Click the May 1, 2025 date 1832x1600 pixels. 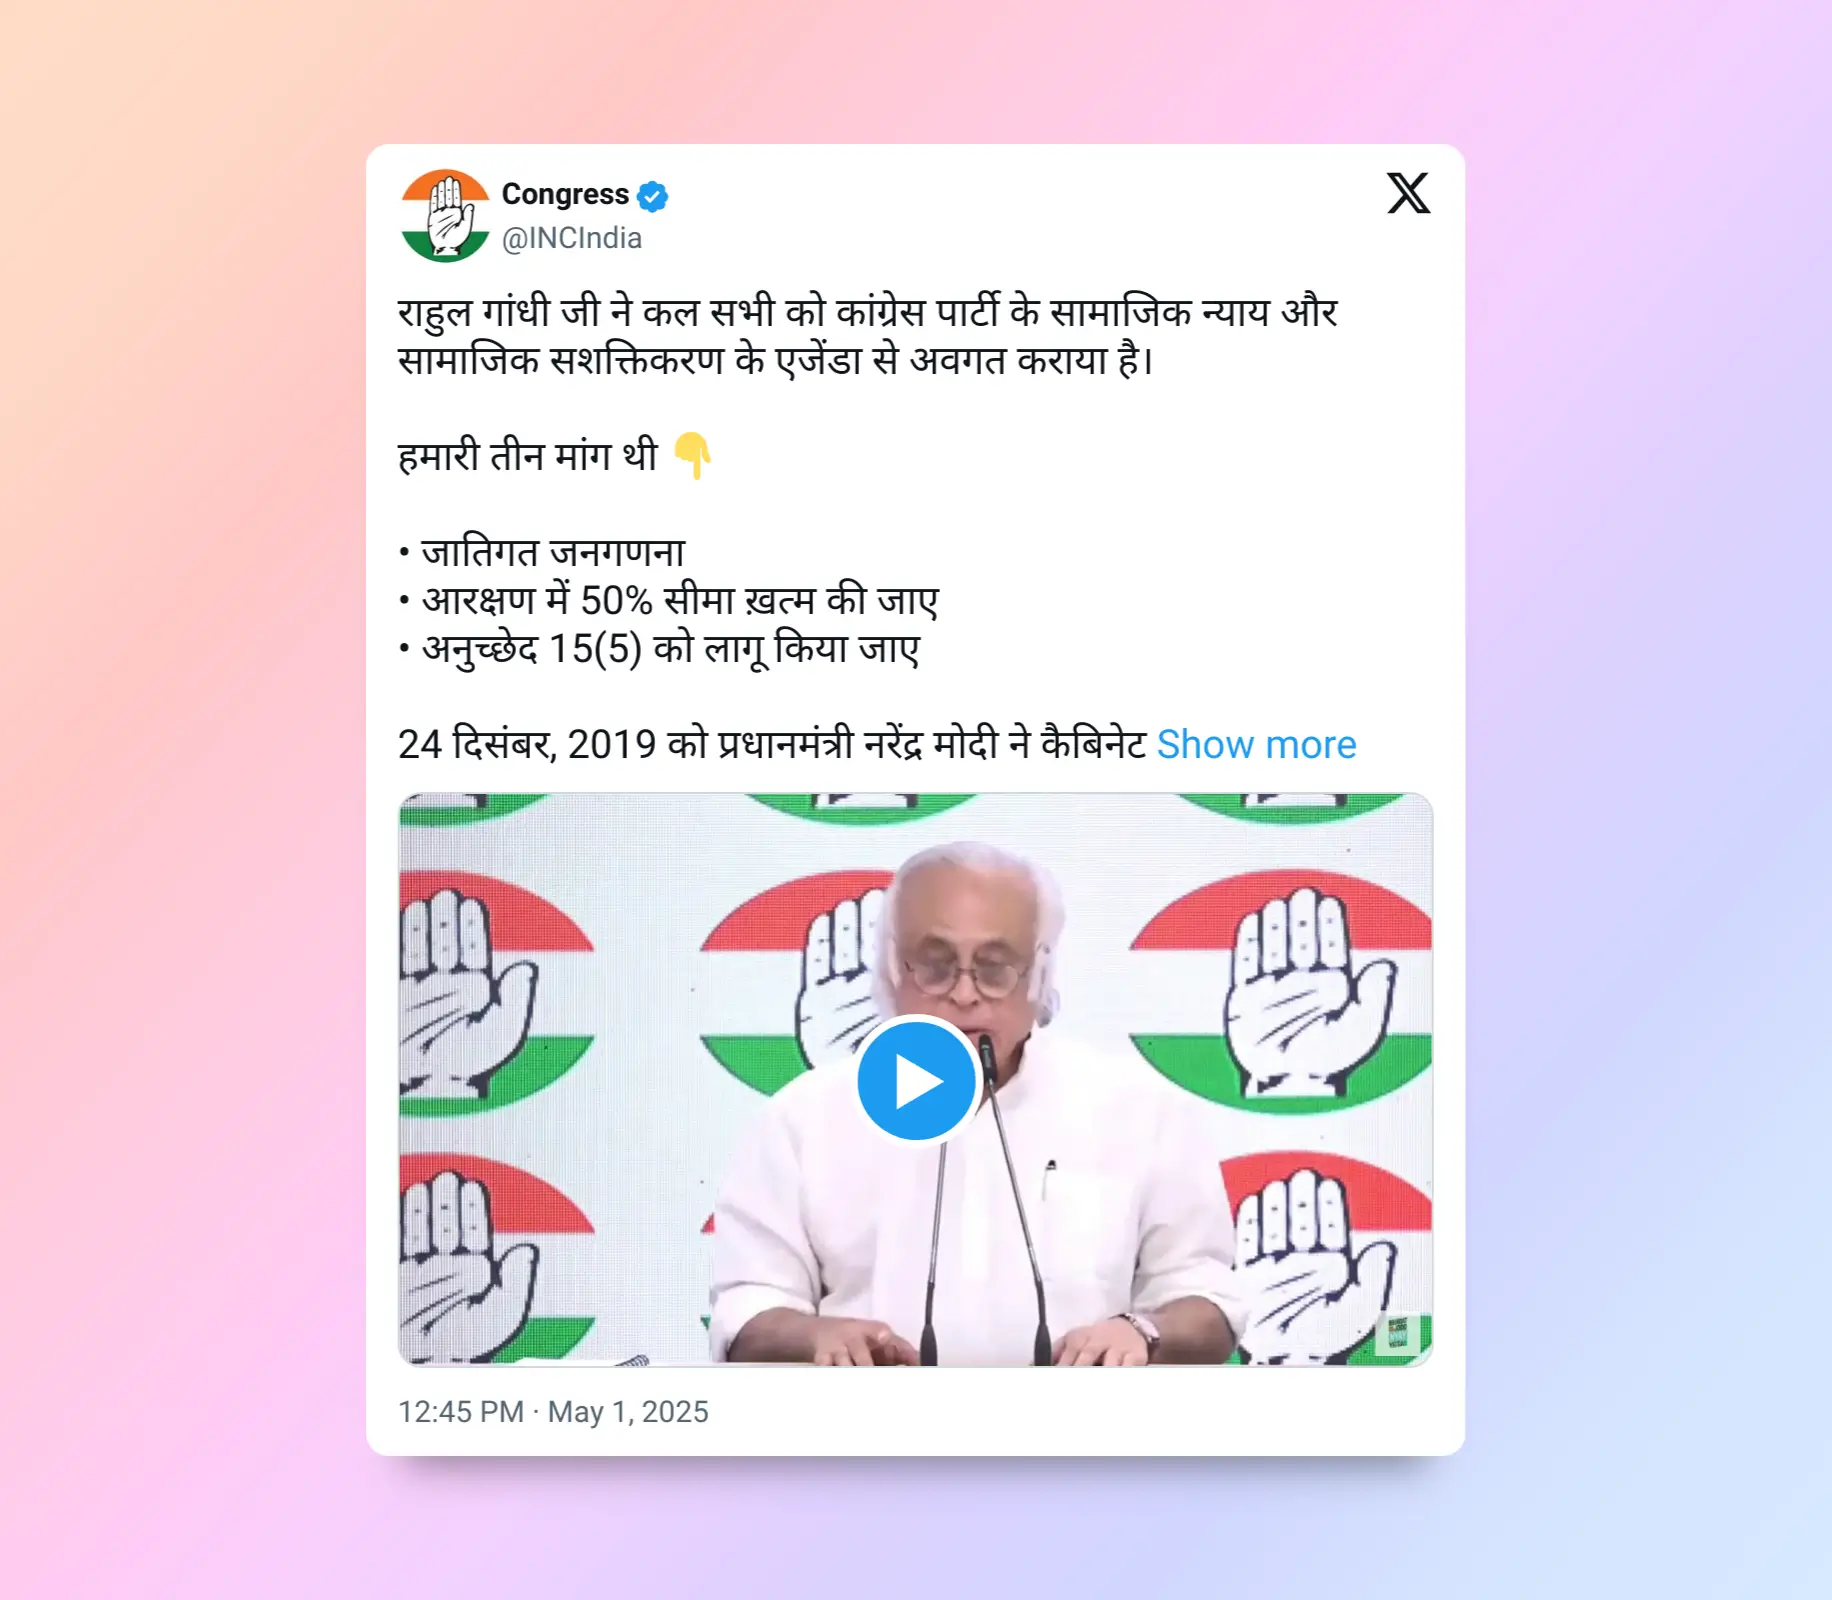coord(628,1411)
